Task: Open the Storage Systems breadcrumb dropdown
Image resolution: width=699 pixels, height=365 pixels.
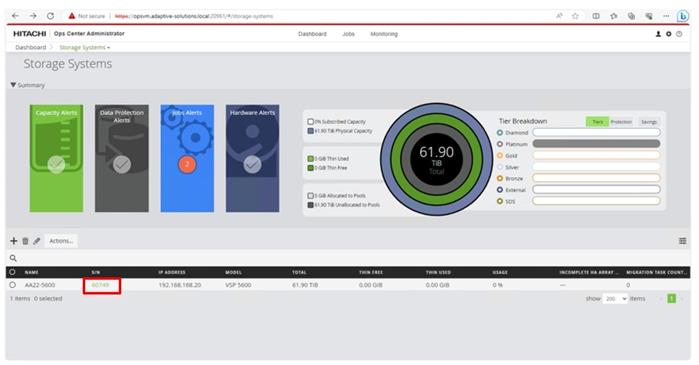Action: coord(85,47)
